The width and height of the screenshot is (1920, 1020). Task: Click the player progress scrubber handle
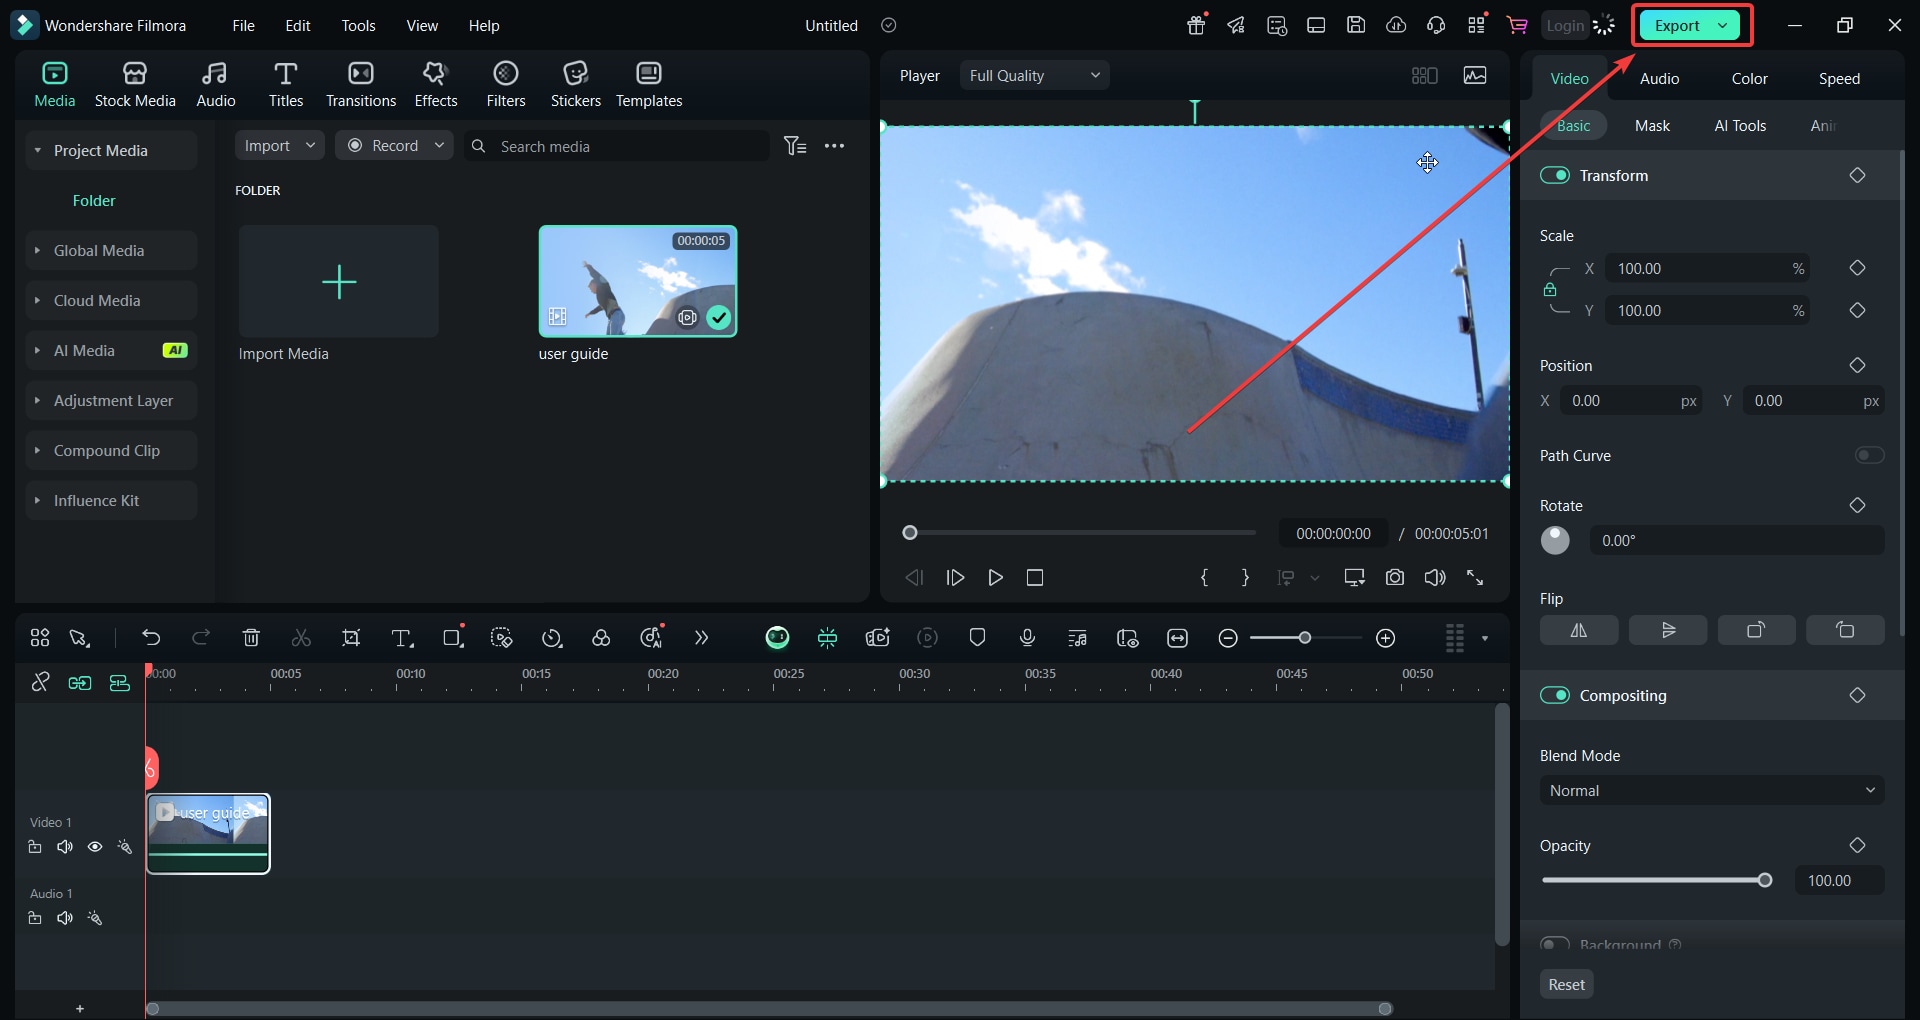910,533
